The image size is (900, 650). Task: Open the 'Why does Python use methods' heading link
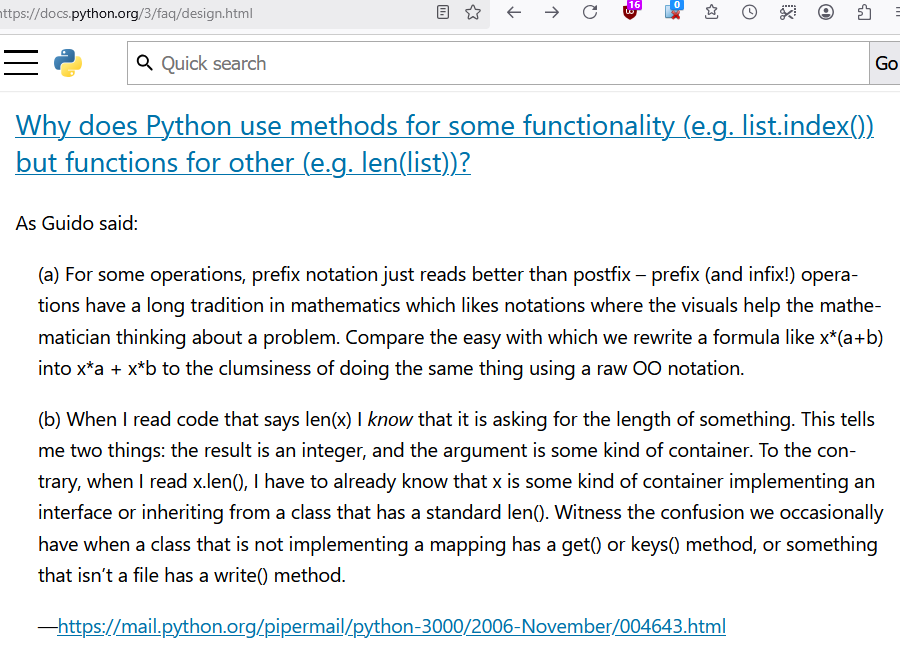coord(444,144)
